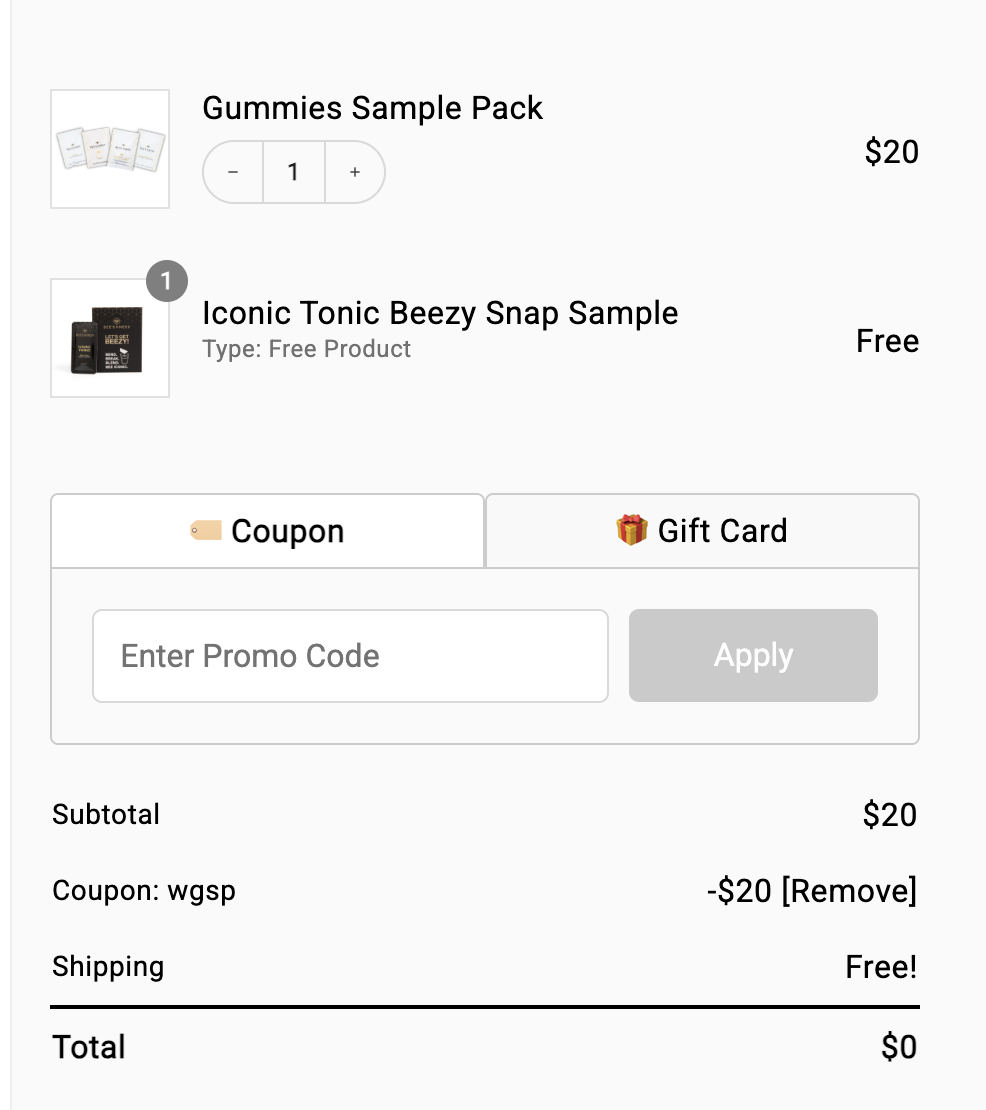Click the Gummies Sample Pack title

[372, 108]
